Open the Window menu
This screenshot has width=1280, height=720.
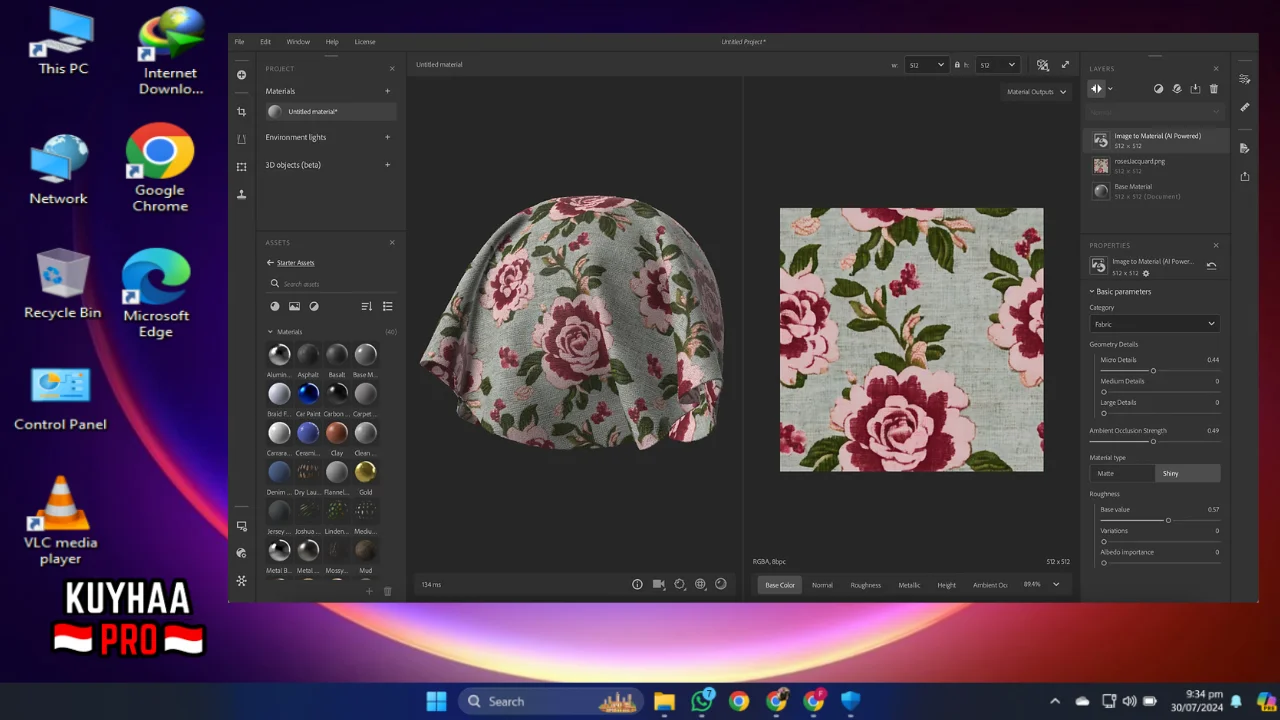click(x=298, y=42)
